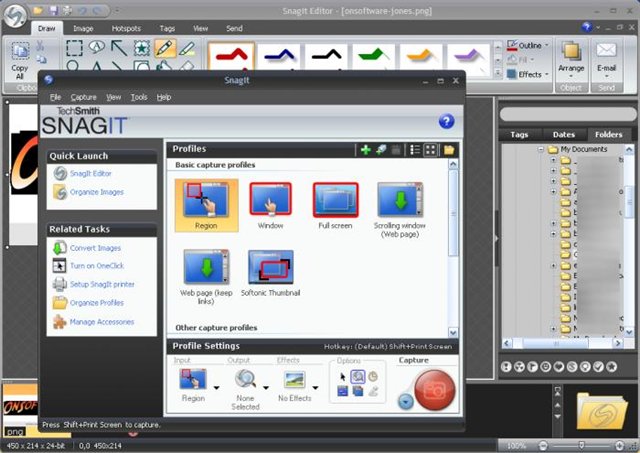Image resolution: width=640 pixels, height=453 pixels.
Task: Open the Arrange dropdown in Editor
Action: [x=571, y=60]
